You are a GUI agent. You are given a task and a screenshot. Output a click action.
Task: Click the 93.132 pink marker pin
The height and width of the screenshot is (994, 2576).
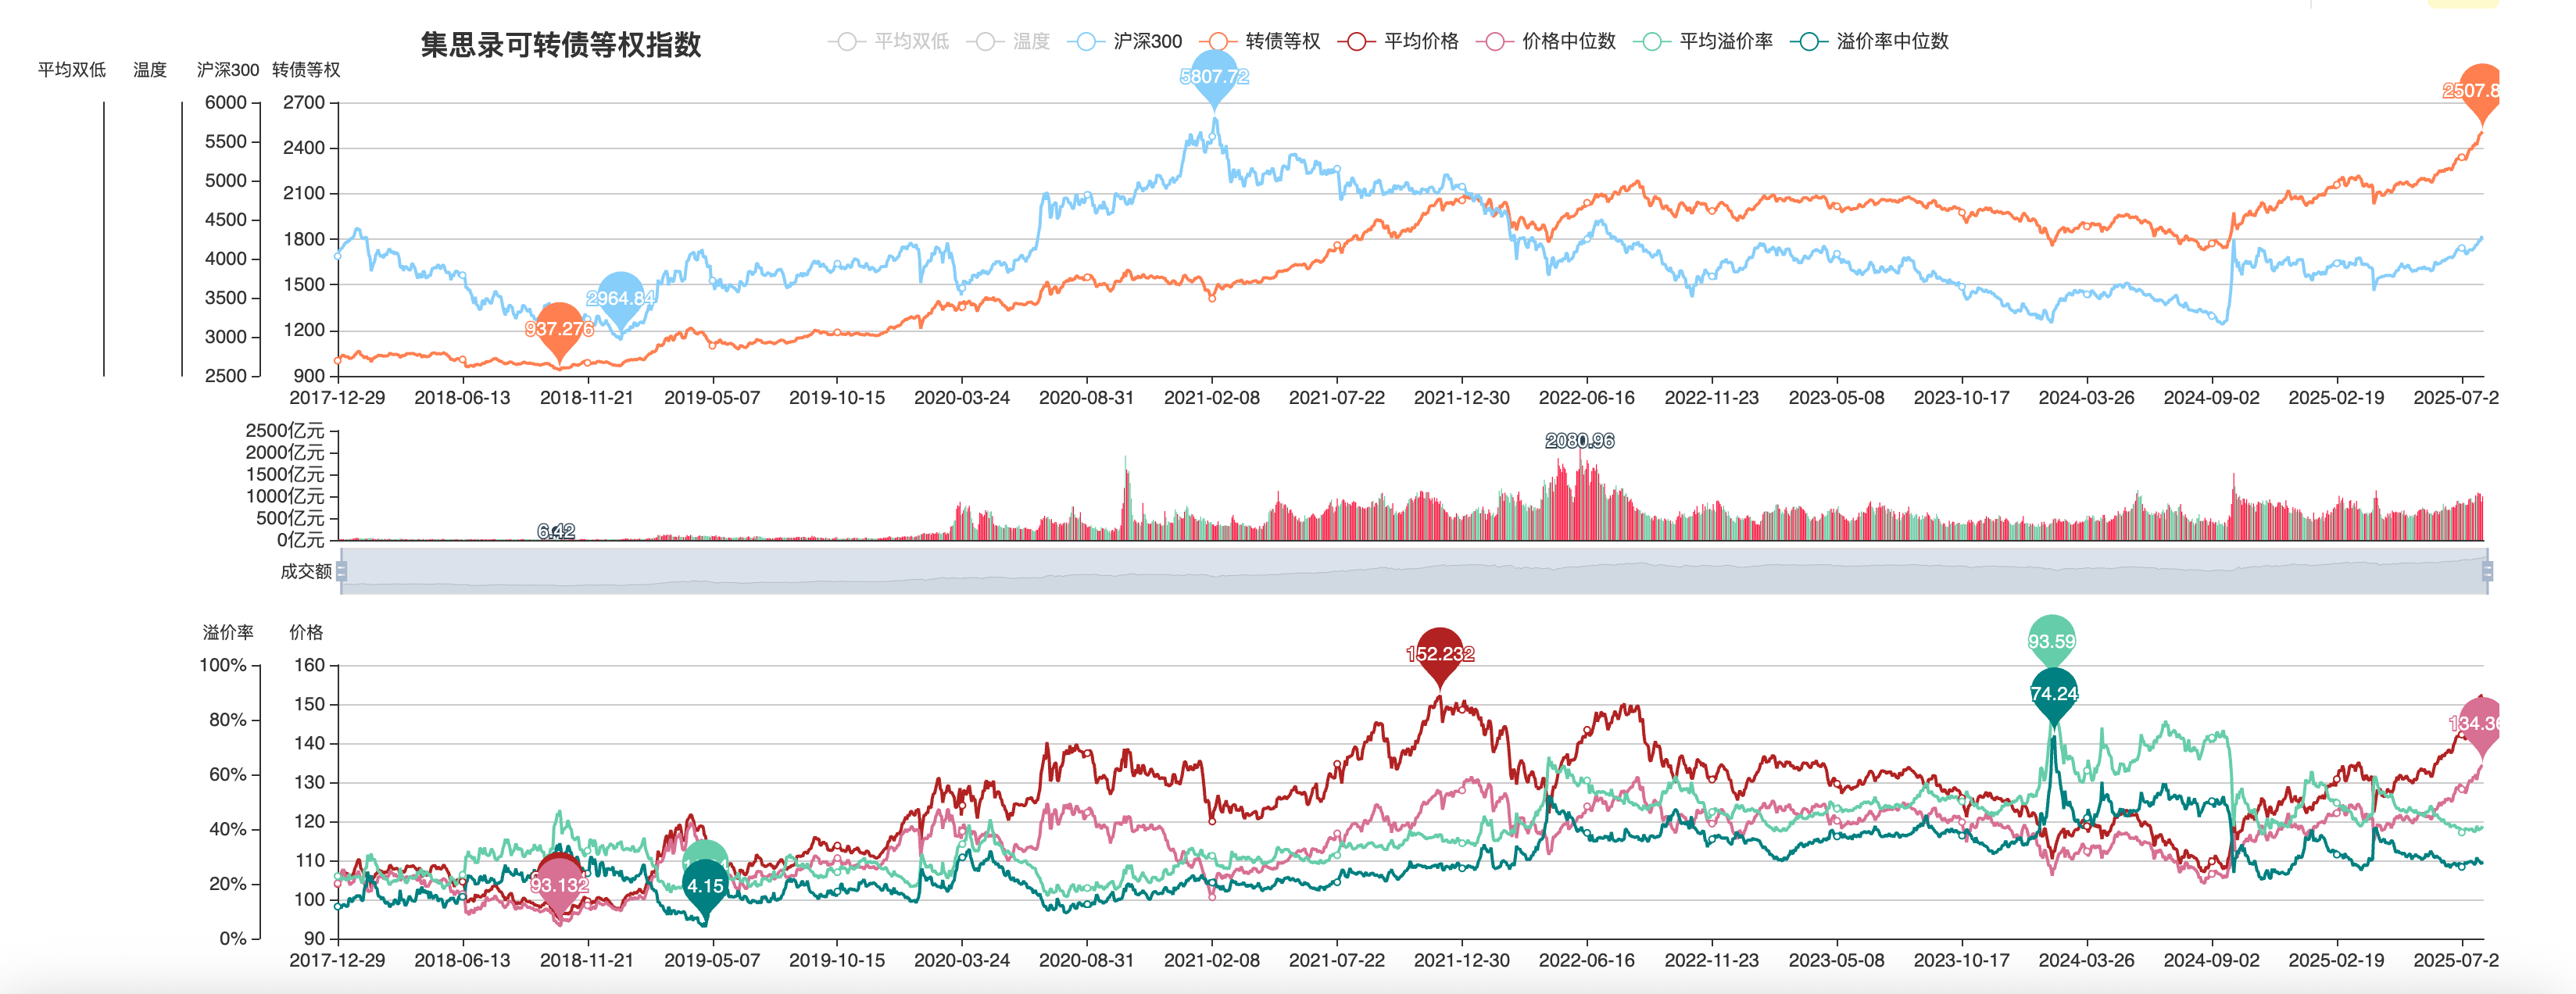(x=559, y=884)
